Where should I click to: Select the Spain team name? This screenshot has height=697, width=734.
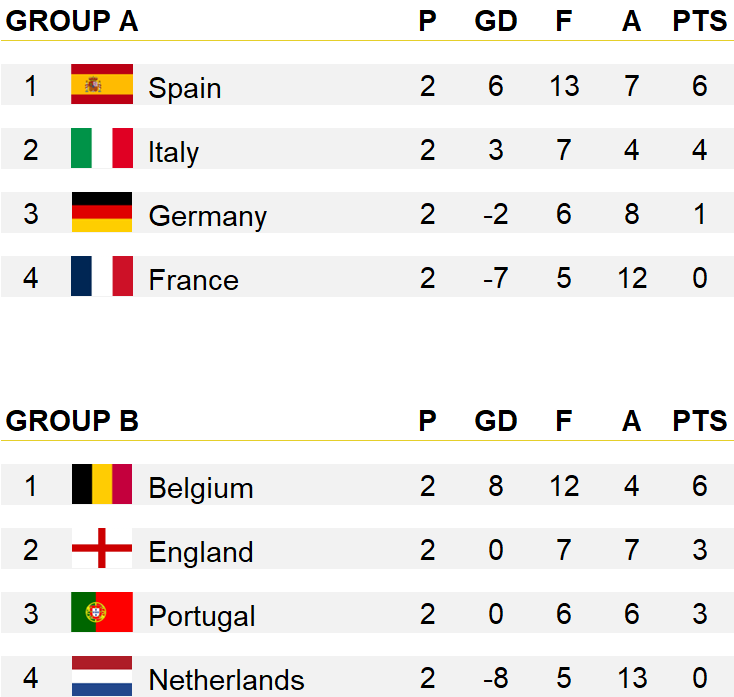point(184,88)
